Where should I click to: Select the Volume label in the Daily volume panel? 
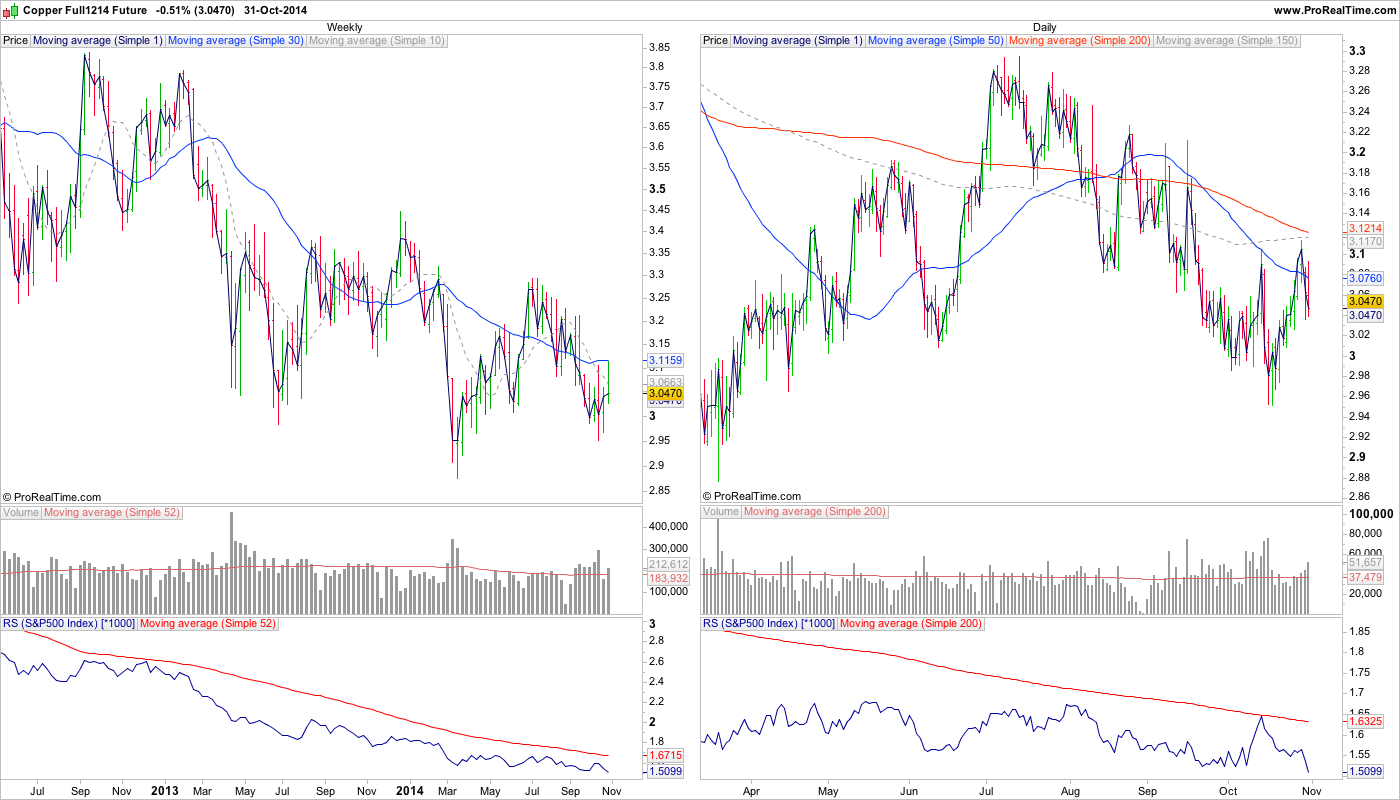coord(721,512)
